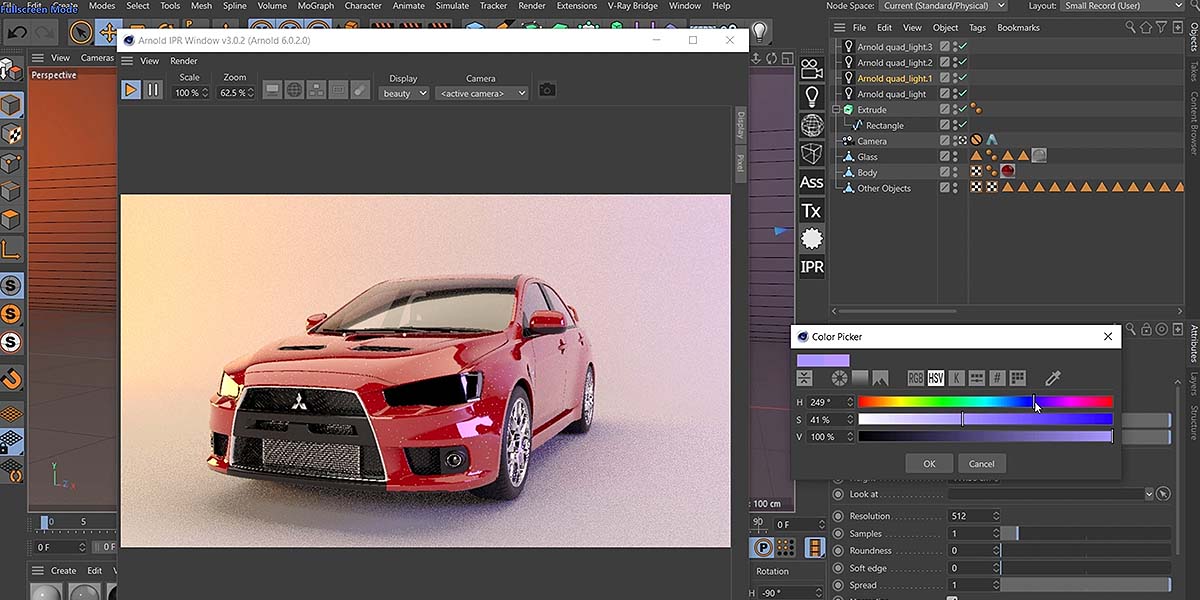Click compact mode icon in Color Picker
The height and width of the screenshot is (600, 1200).
pyautogui.click(x=805, y=378)
